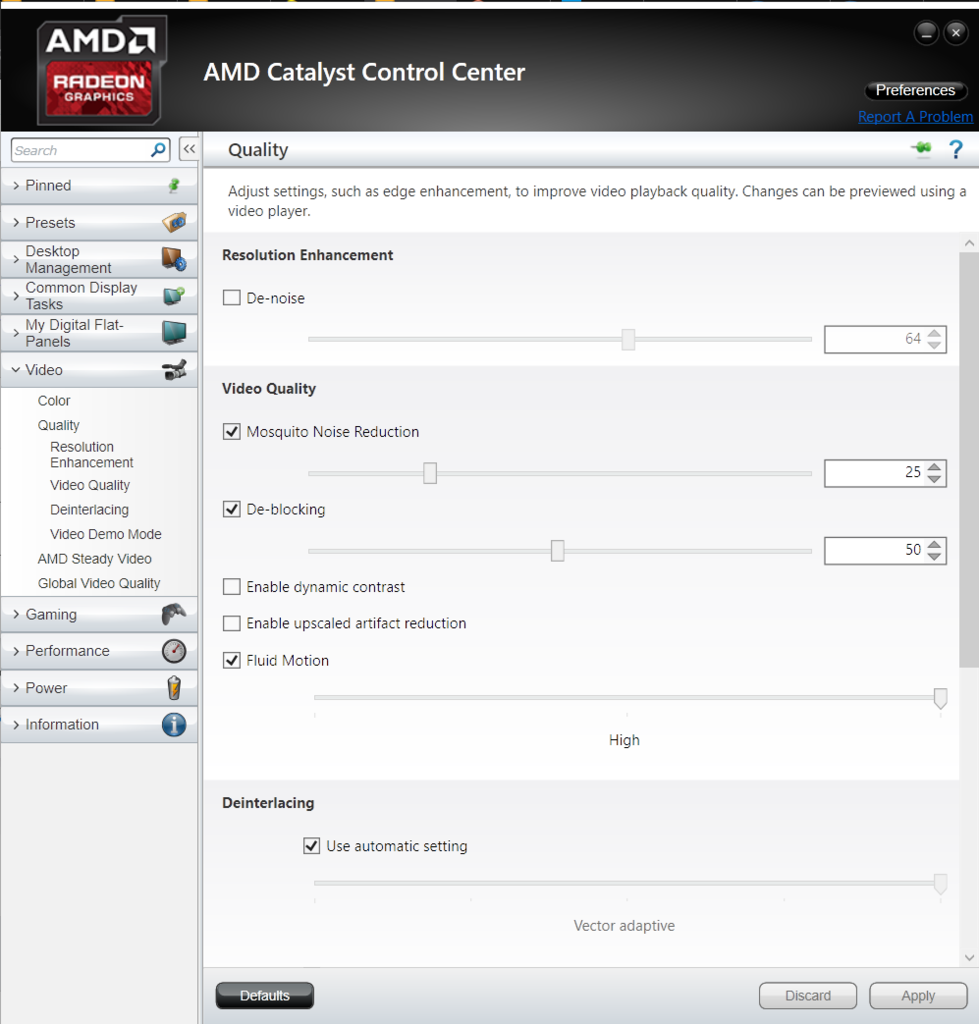Collapse the Video section
The height and width of the screenshot is (1024, 979).
point(16,370)
